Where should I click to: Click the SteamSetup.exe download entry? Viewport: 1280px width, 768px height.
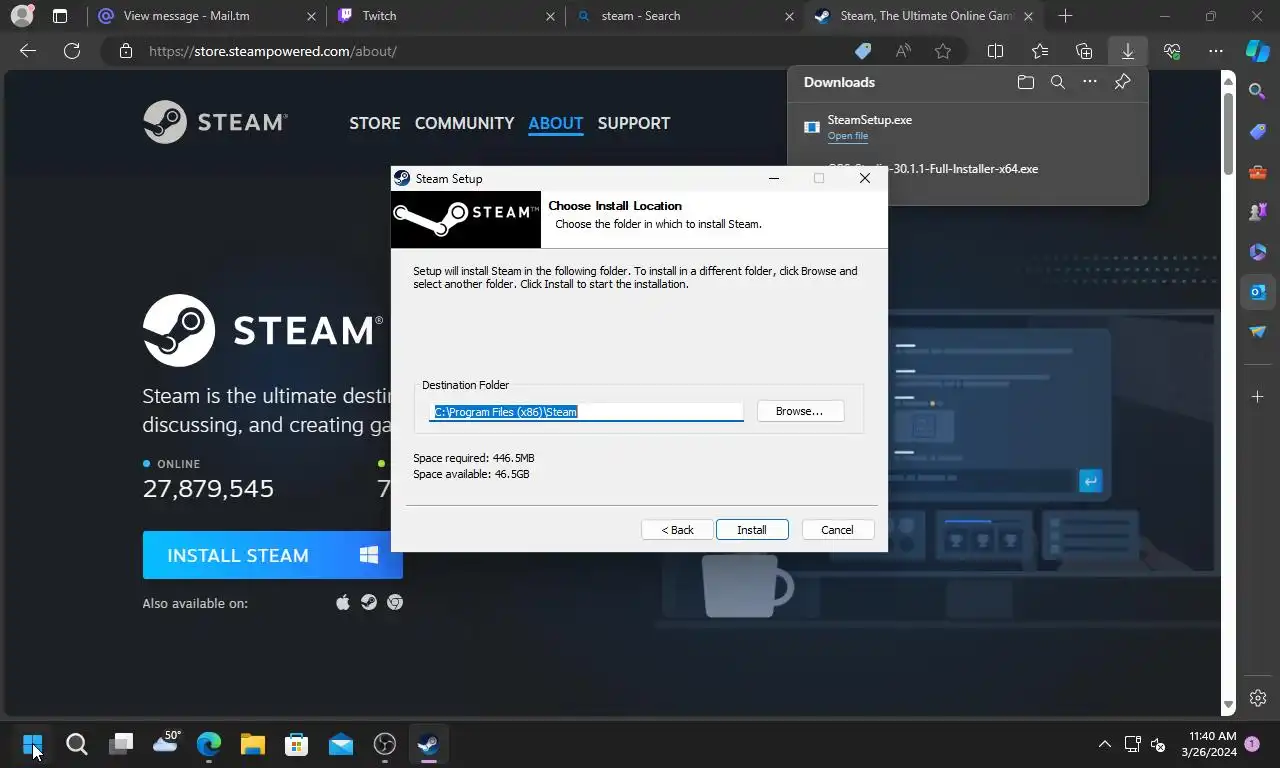click(968, 127)
